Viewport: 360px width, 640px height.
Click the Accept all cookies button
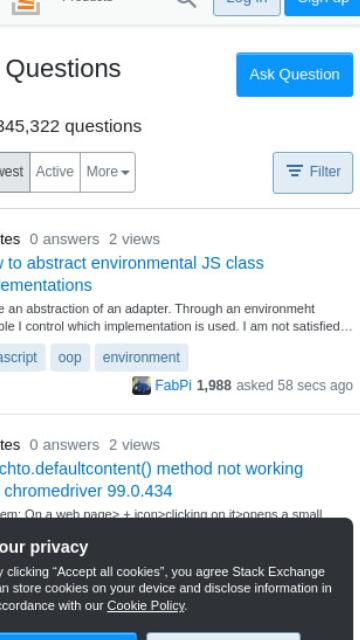(67, 636)
